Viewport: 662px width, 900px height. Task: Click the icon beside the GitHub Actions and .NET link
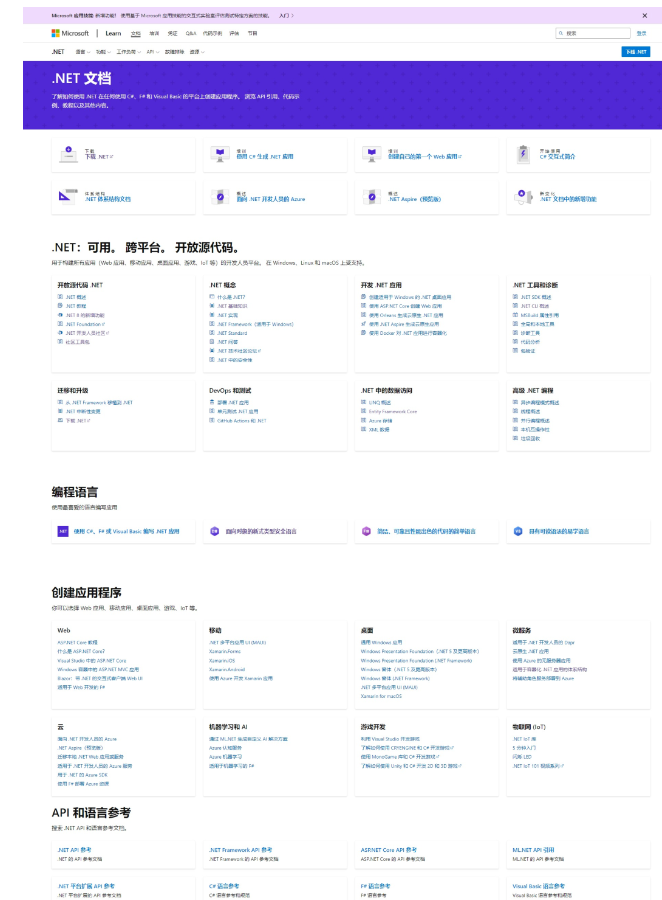(212, 421)
